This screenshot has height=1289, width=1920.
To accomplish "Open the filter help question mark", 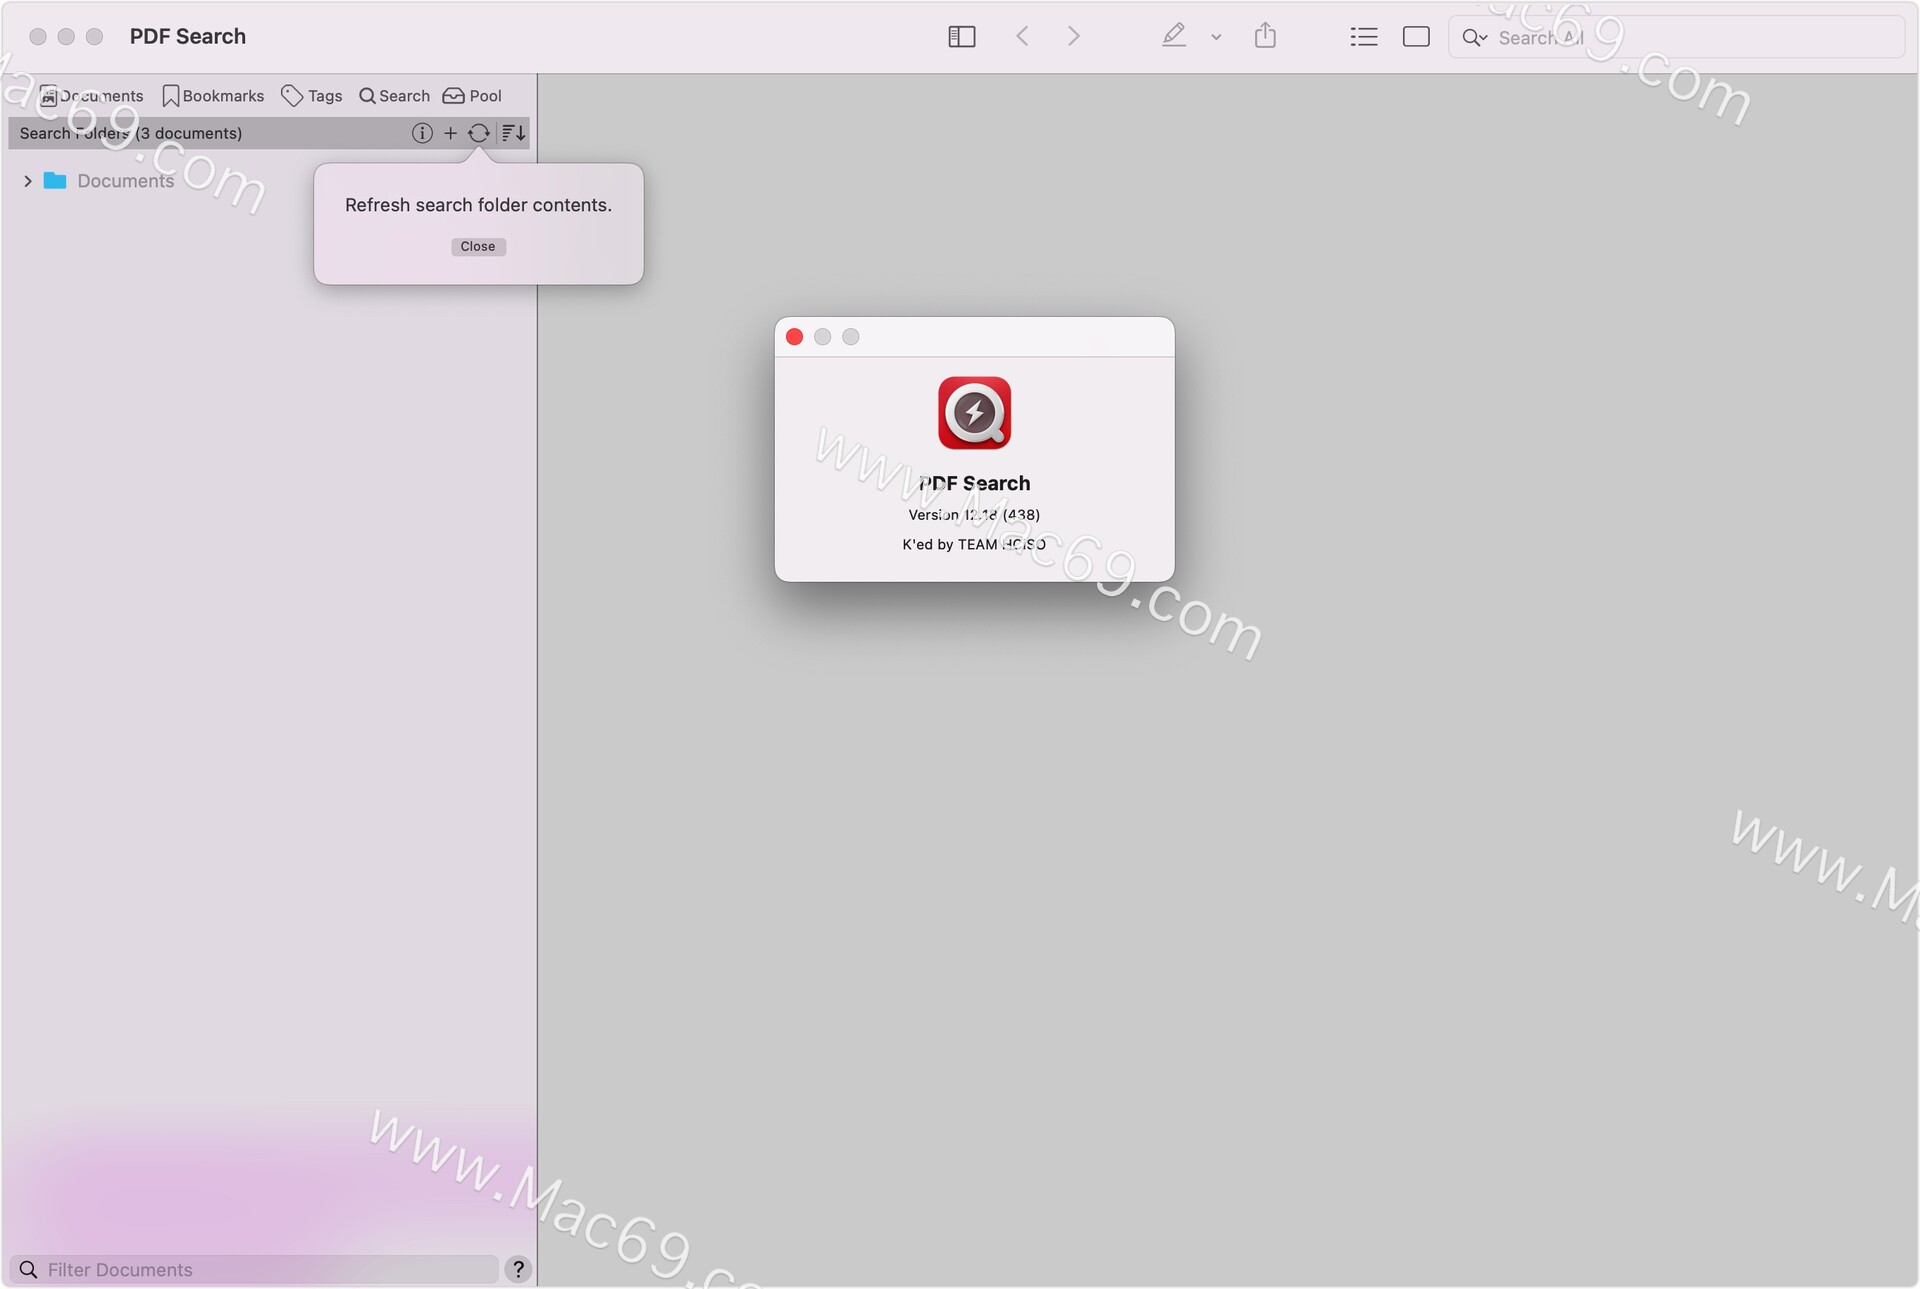I will click(518, 1270).
